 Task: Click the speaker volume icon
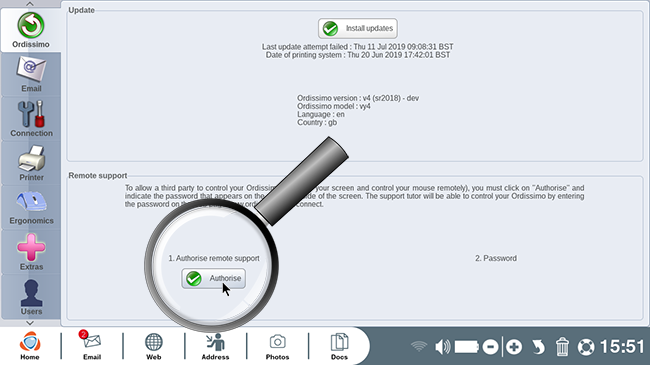pos(443,346)
